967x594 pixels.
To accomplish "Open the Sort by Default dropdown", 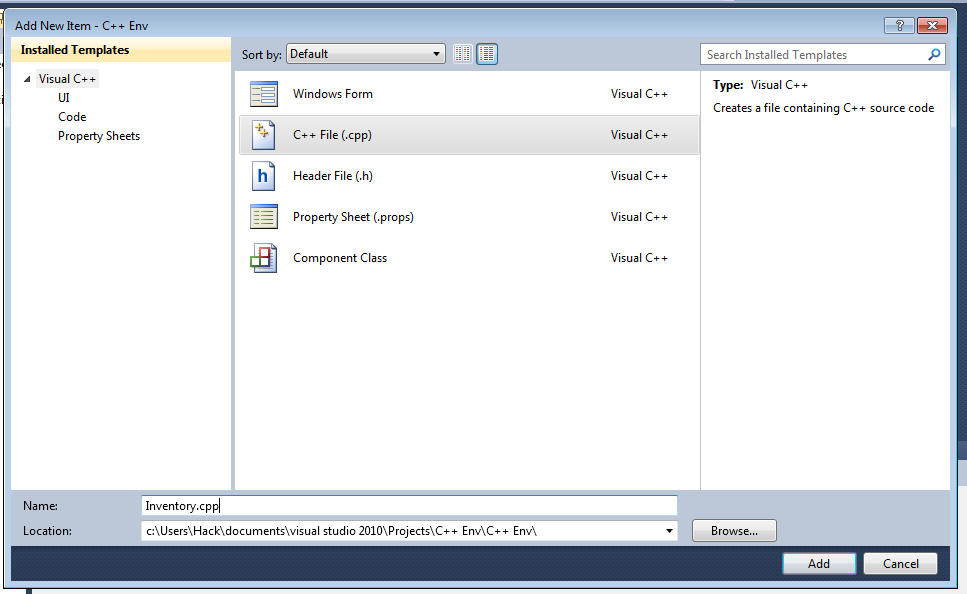I will pos(366,54).
